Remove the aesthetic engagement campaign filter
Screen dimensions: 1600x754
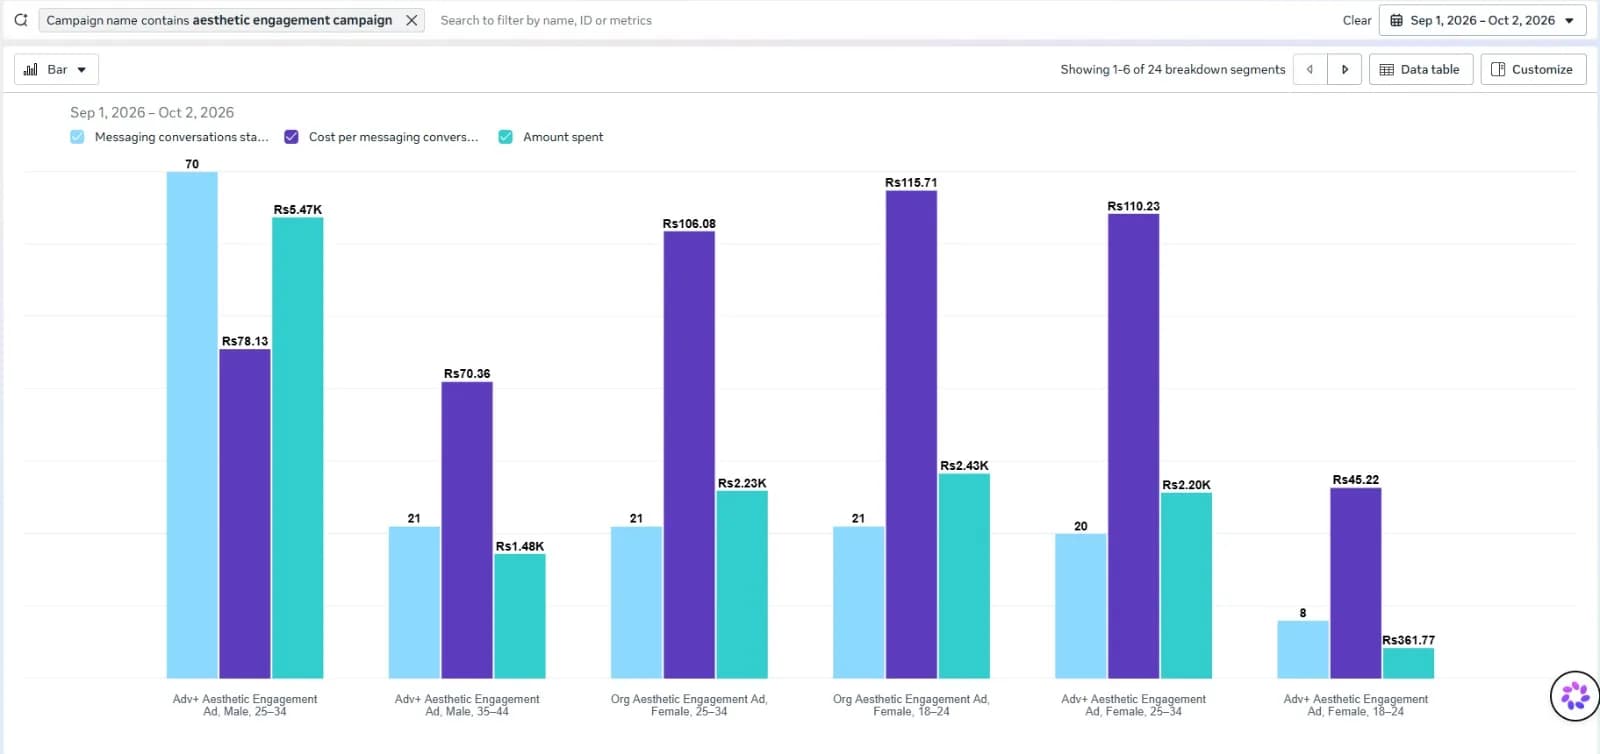411,20
